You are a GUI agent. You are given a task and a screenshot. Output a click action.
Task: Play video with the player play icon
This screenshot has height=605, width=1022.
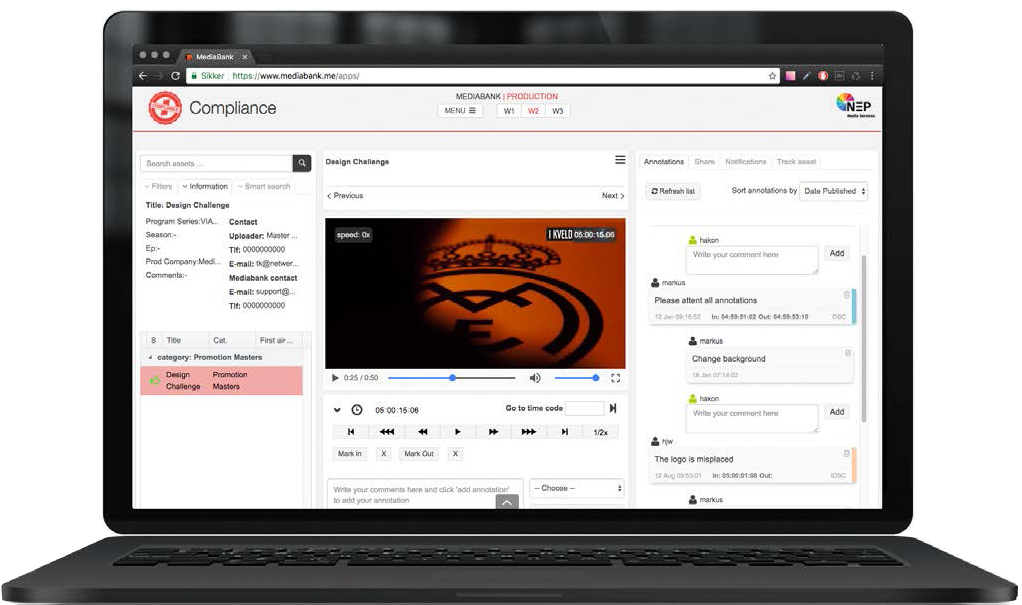tap(335, 377)
